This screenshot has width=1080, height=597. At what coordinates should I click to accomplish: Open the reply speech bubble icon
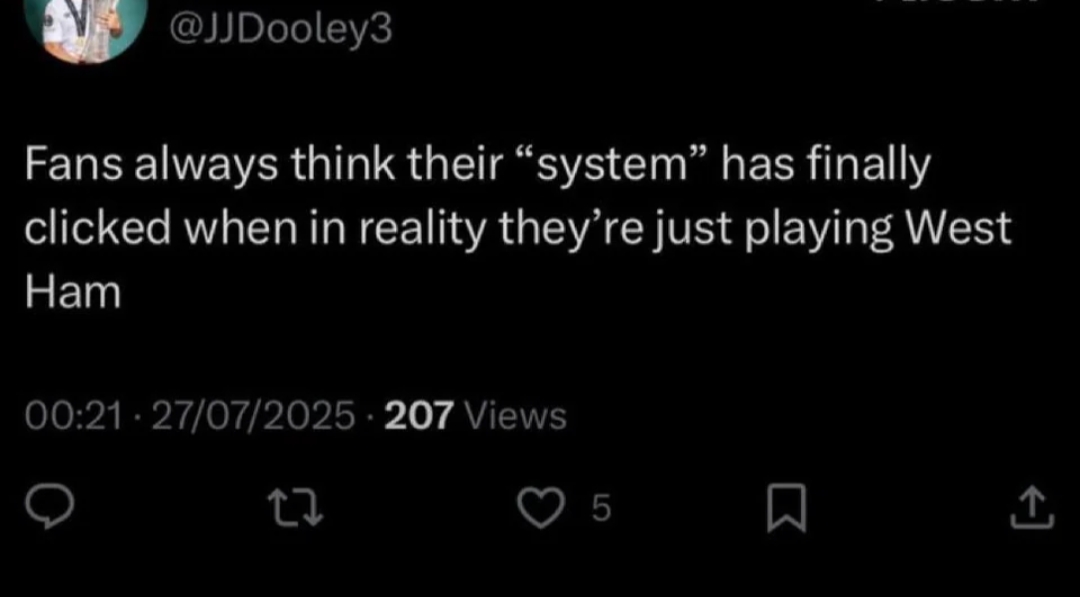coord(49,508)
